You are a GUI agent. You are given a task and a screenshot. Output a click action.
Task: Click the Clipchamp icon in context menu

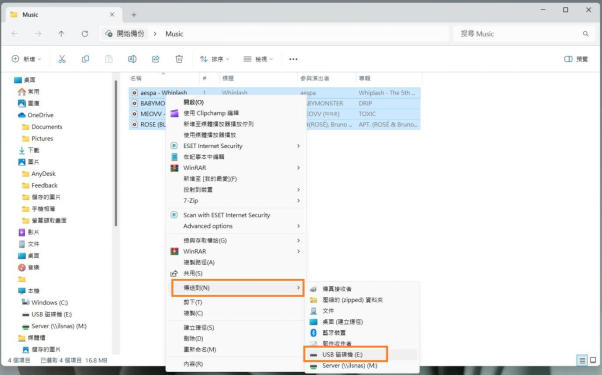coord(175,113)
